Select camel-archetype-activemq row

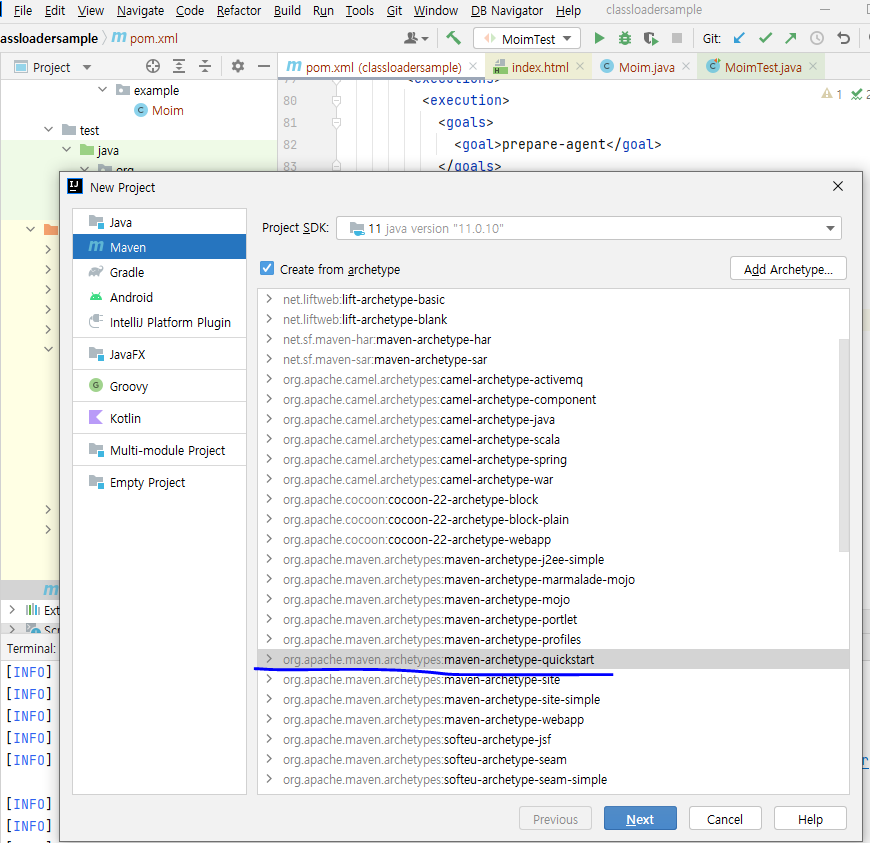tap(553, 379)
